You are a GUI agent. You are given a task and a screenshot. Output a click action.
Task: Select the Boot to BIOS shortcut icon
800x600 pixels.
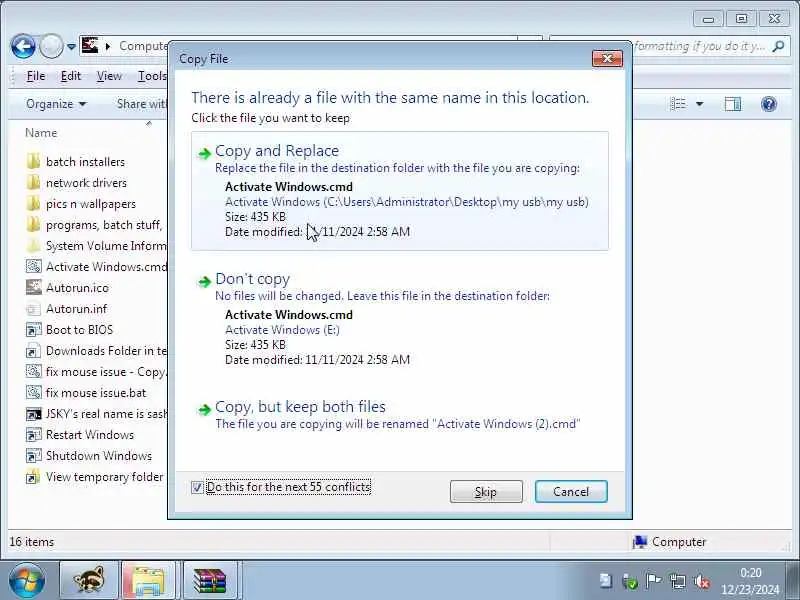(x=33, y=330)
